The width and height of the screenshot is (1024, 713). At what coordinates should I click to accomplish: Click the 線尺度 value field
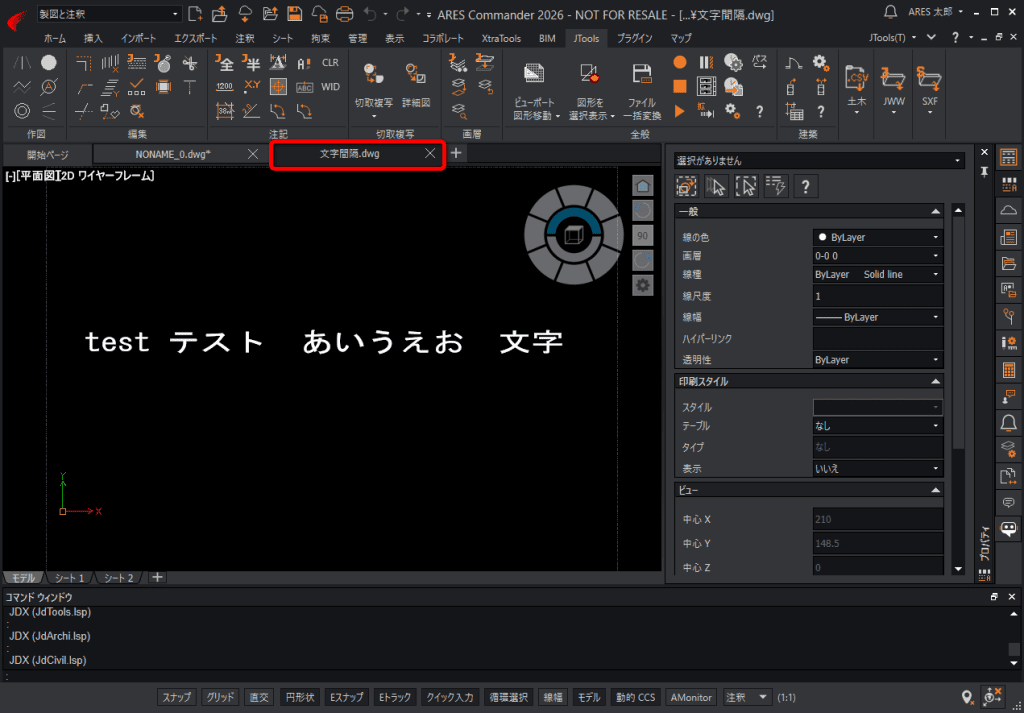tap(878, 296)
